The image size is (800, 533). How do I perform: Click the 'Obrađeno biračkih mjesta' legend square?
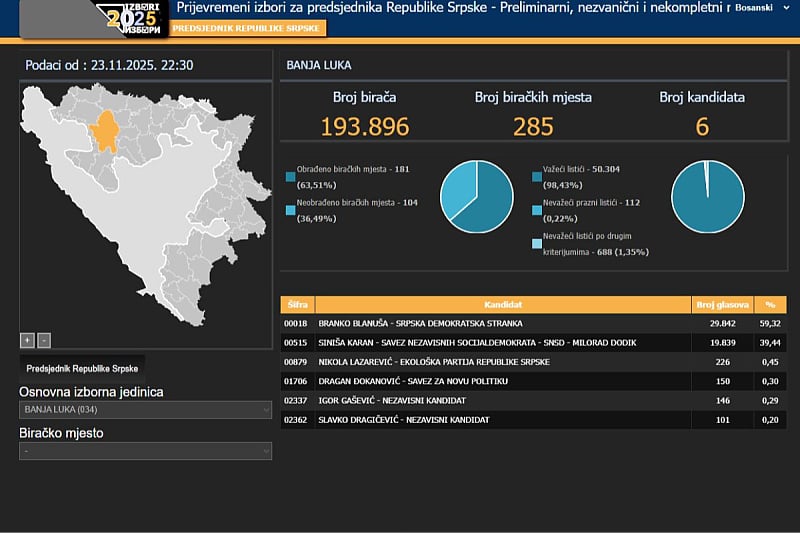point(290,177)
